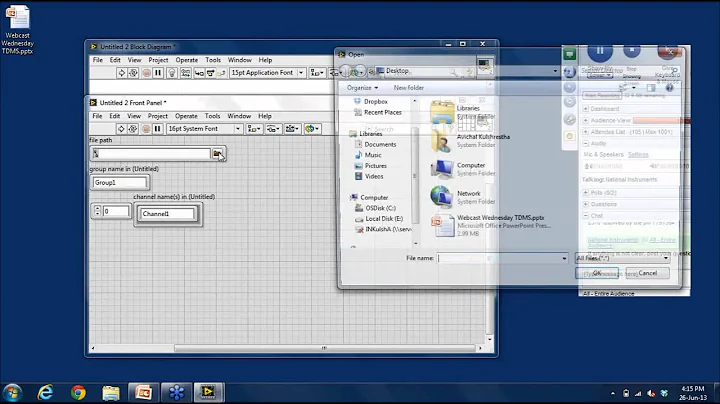Open View menu in Front Panel window

coord(134,116)
